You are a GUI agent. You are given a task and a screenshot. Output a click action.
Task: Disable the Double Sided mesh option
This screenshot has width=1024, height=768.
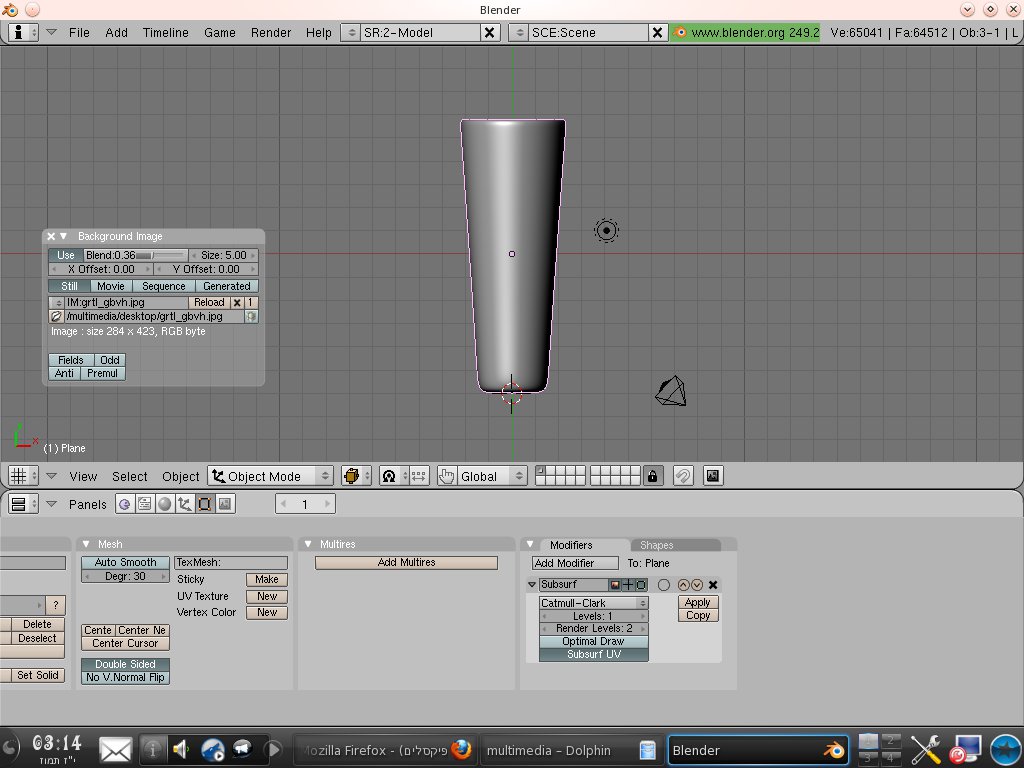pos(125,664)
